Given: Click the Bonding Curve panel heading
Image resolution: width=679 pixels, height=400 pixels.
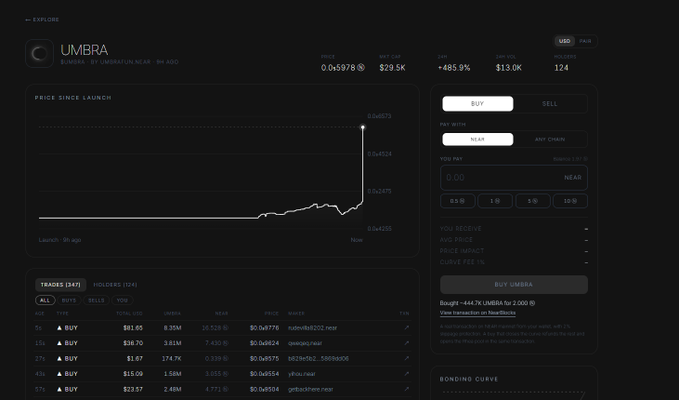Looking at the screenshot, I should pos(469,379).
